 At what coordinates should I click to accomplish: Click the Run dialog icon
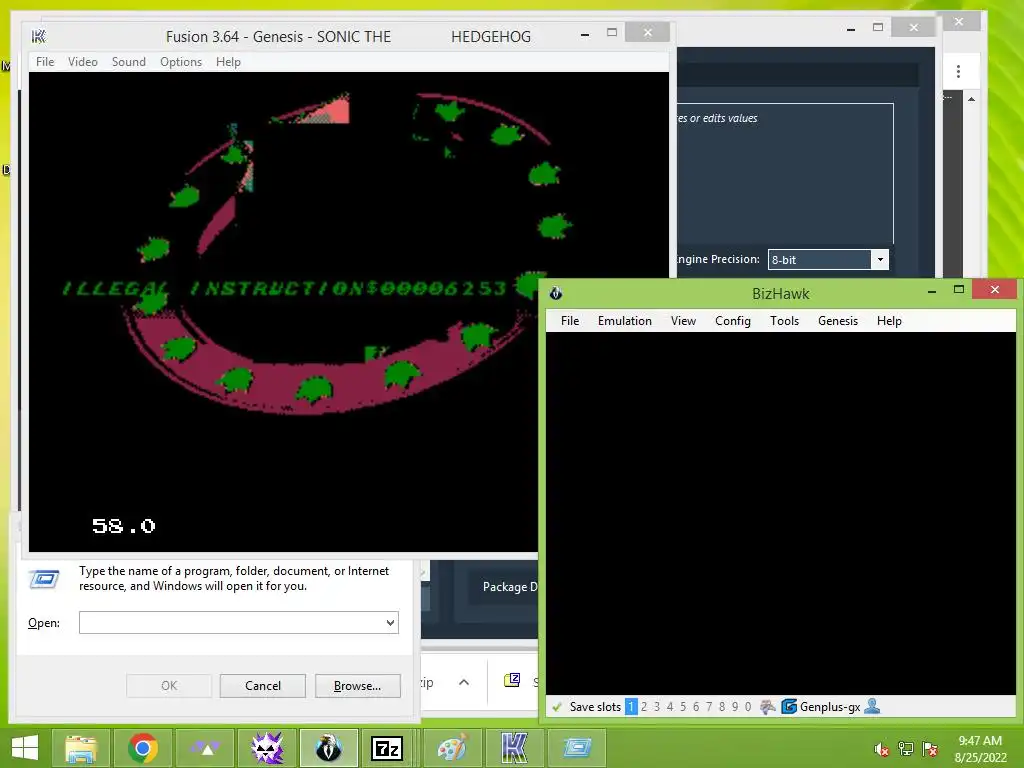[44, 579]
